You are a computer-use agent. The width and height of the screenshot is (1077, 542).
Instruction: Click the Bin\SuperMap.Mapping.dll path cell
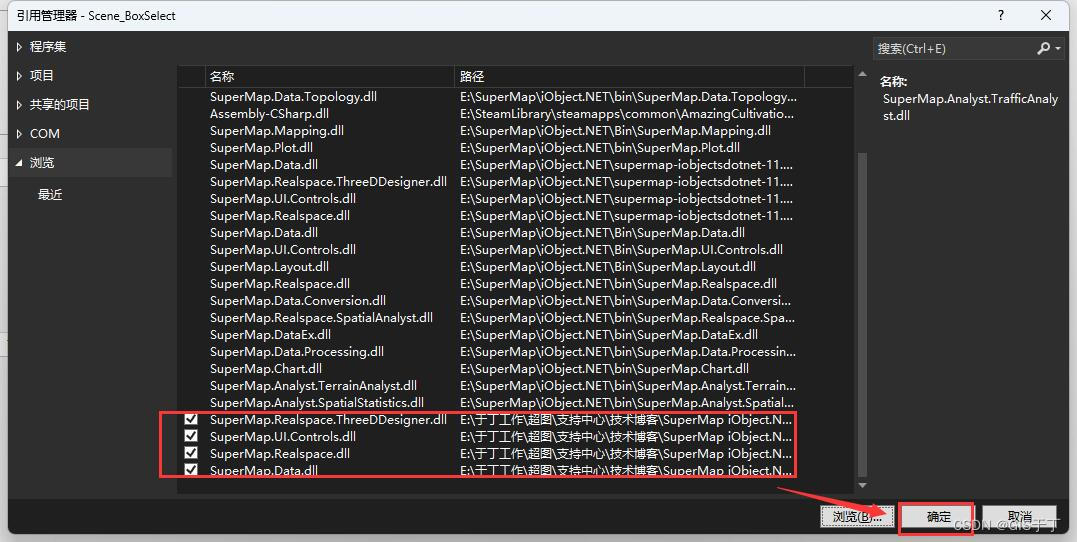click(x=615, y=131)
